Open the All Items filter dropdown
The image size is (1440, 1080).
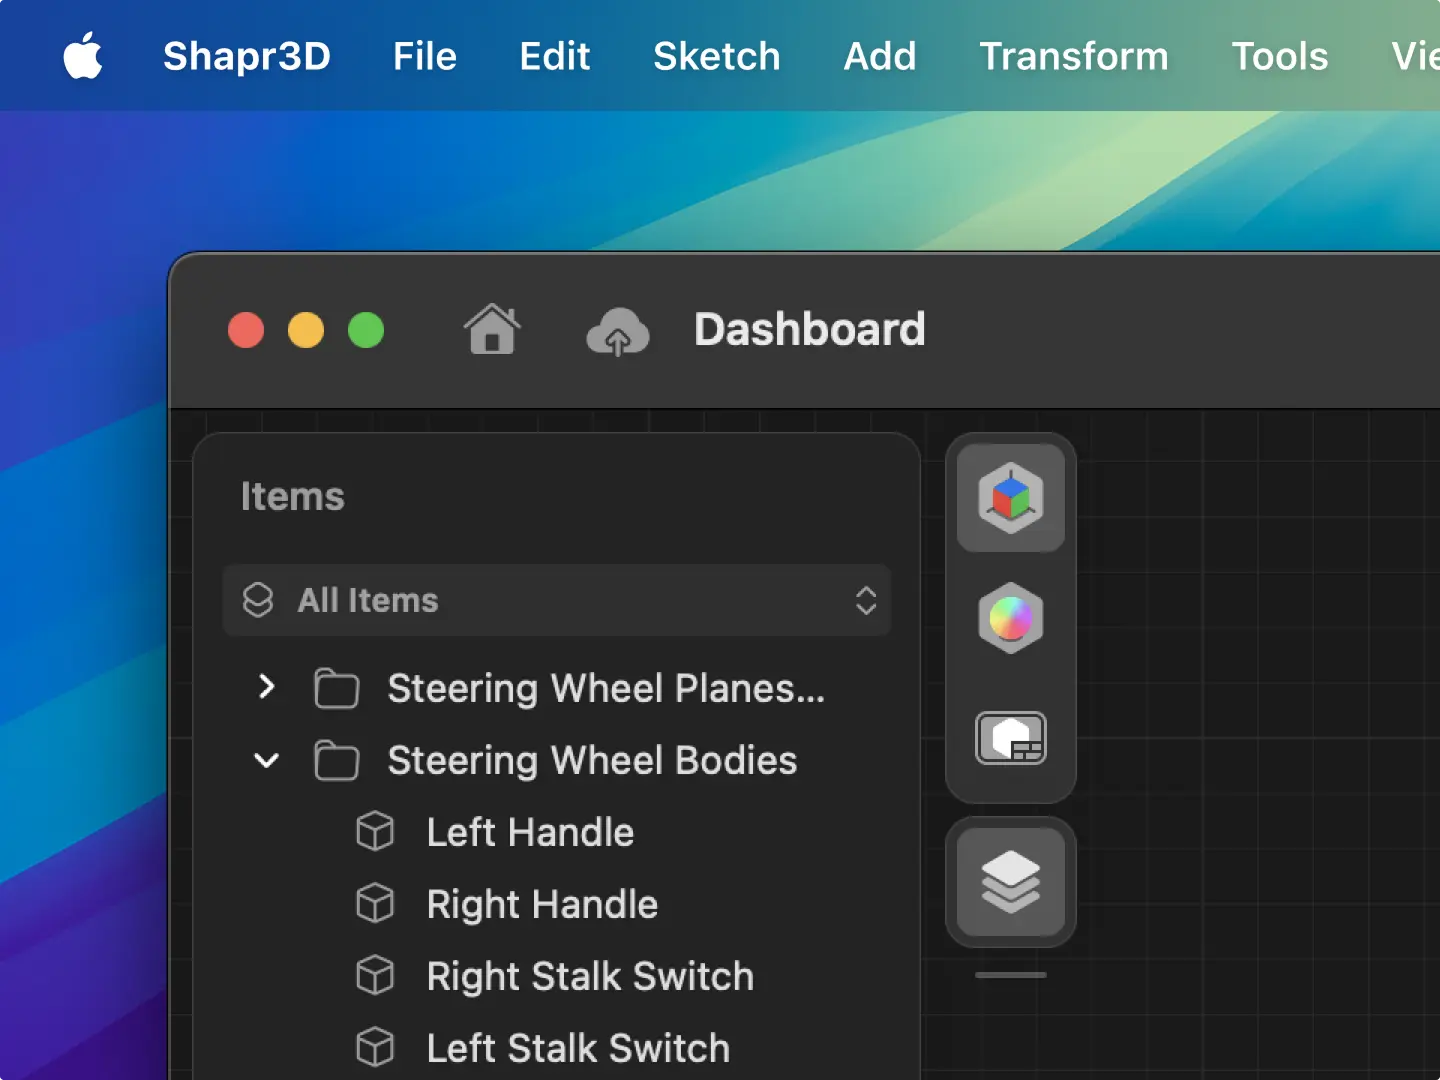[557, 600]
